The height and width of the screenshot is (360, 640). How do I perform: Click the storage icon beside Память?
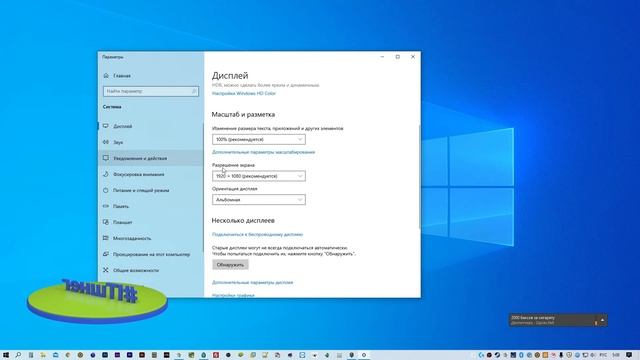(106, 206)
